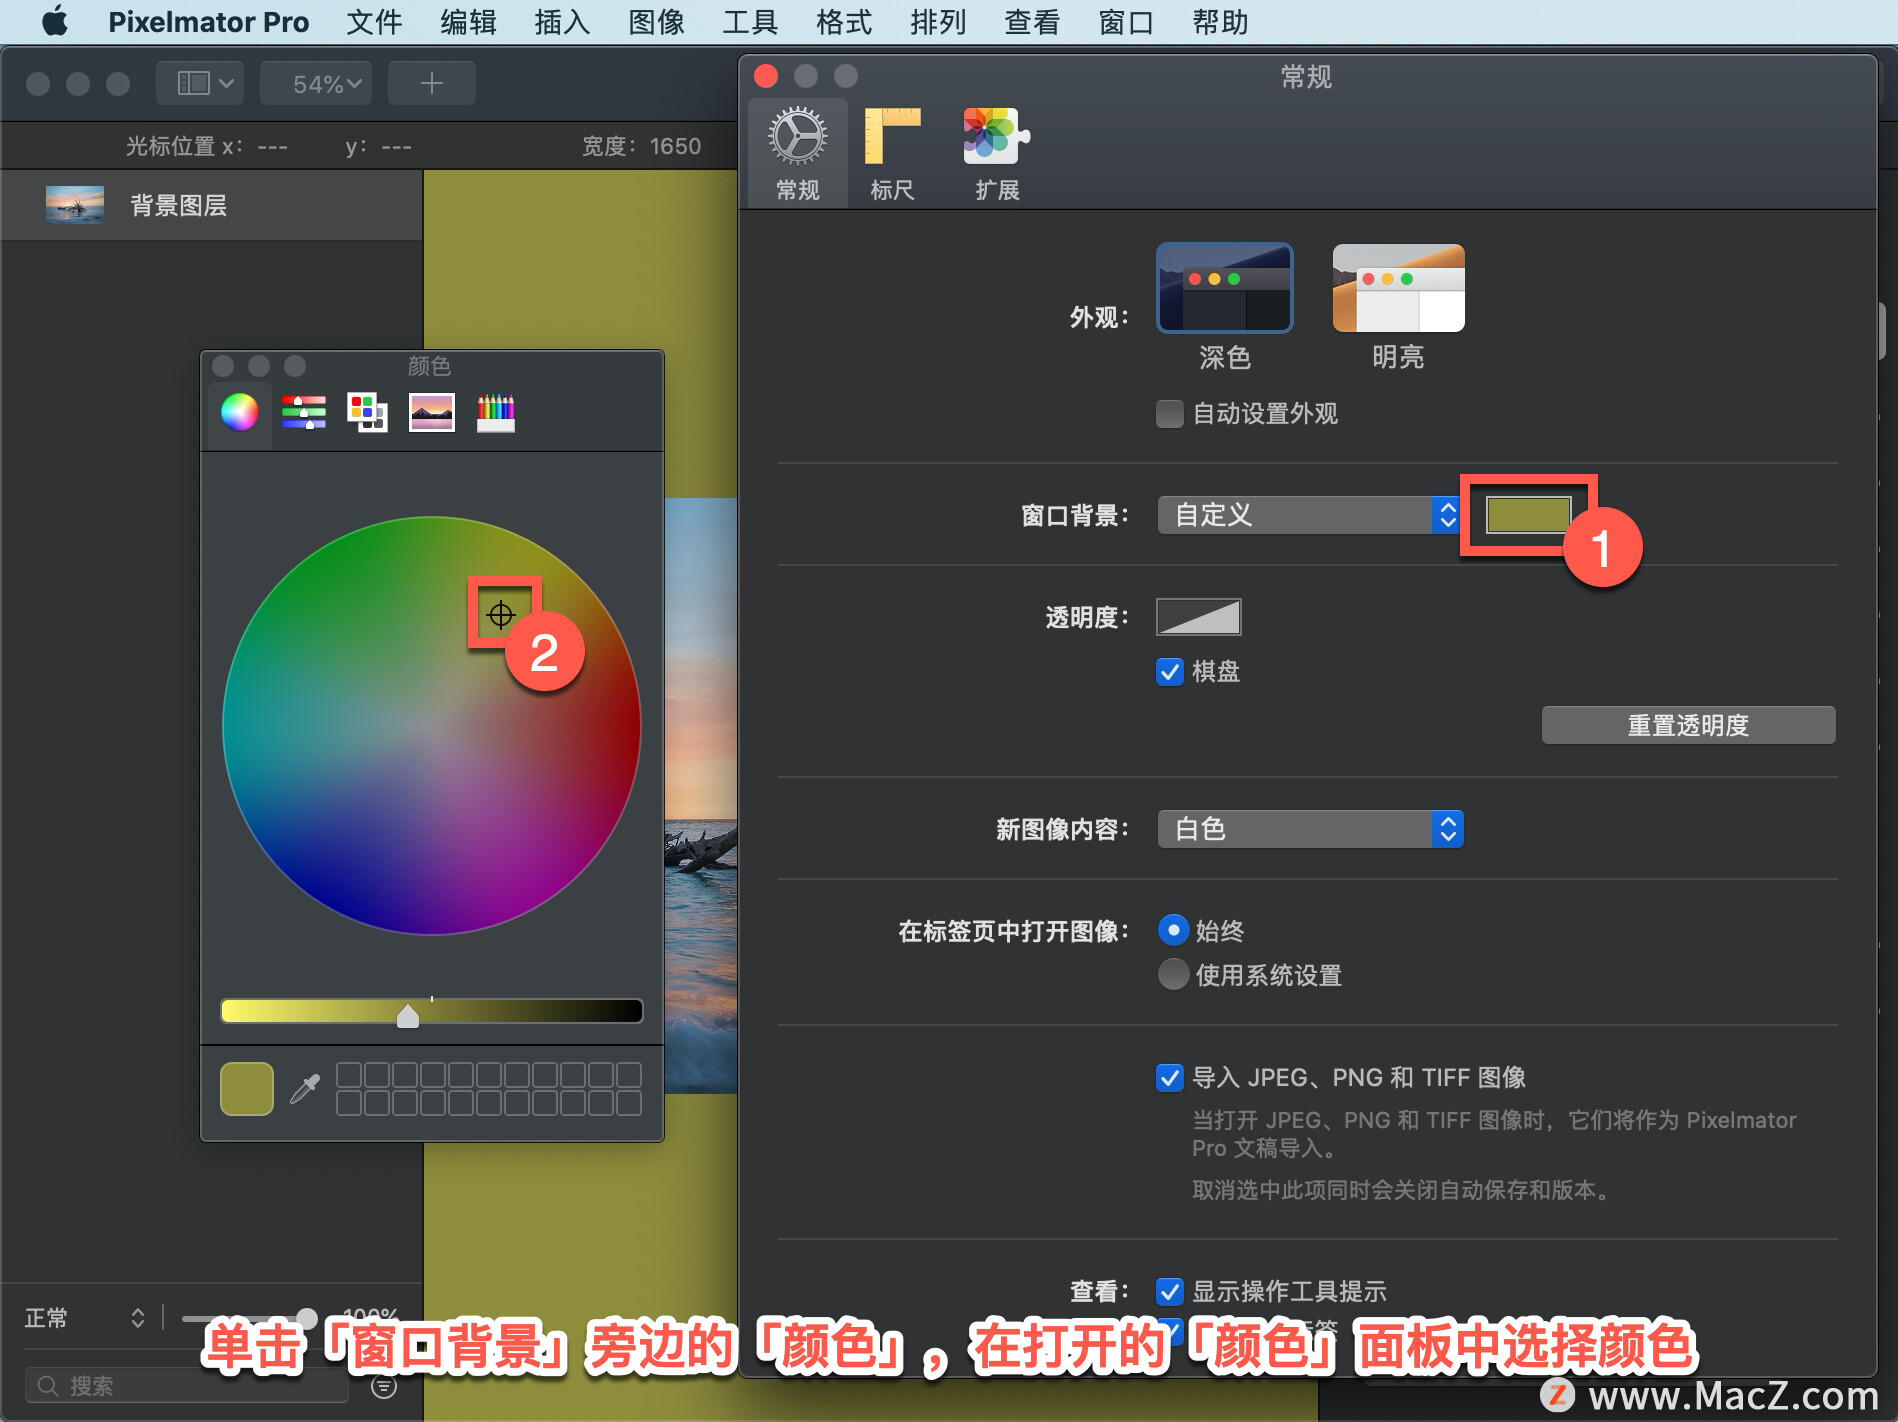Click the color wheel in Colors panel
Viewport: 1898px width, 1422px height.
coord(431,726)
